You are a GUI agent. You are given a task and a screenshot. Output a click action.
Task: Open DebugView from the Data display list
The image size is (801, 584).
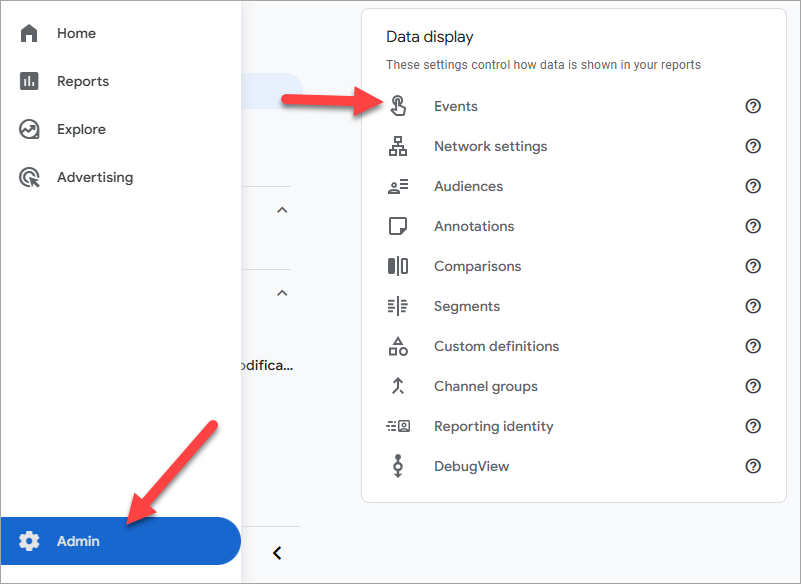tap(471, 466)
